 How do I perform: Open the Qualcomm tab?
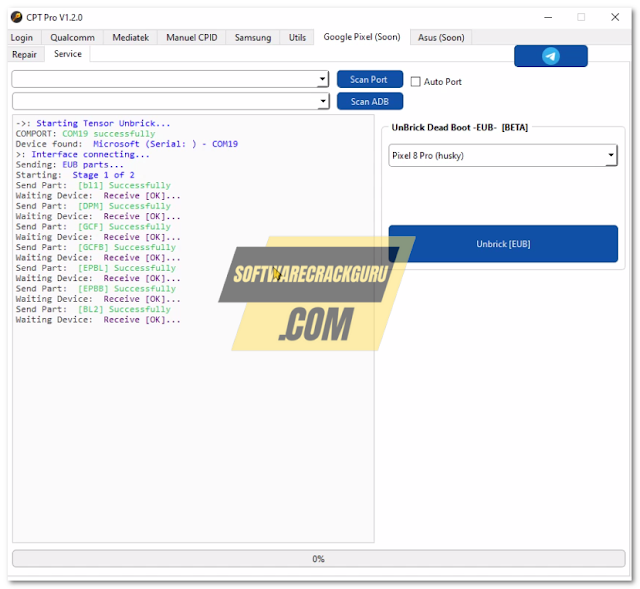click(73, 37)
